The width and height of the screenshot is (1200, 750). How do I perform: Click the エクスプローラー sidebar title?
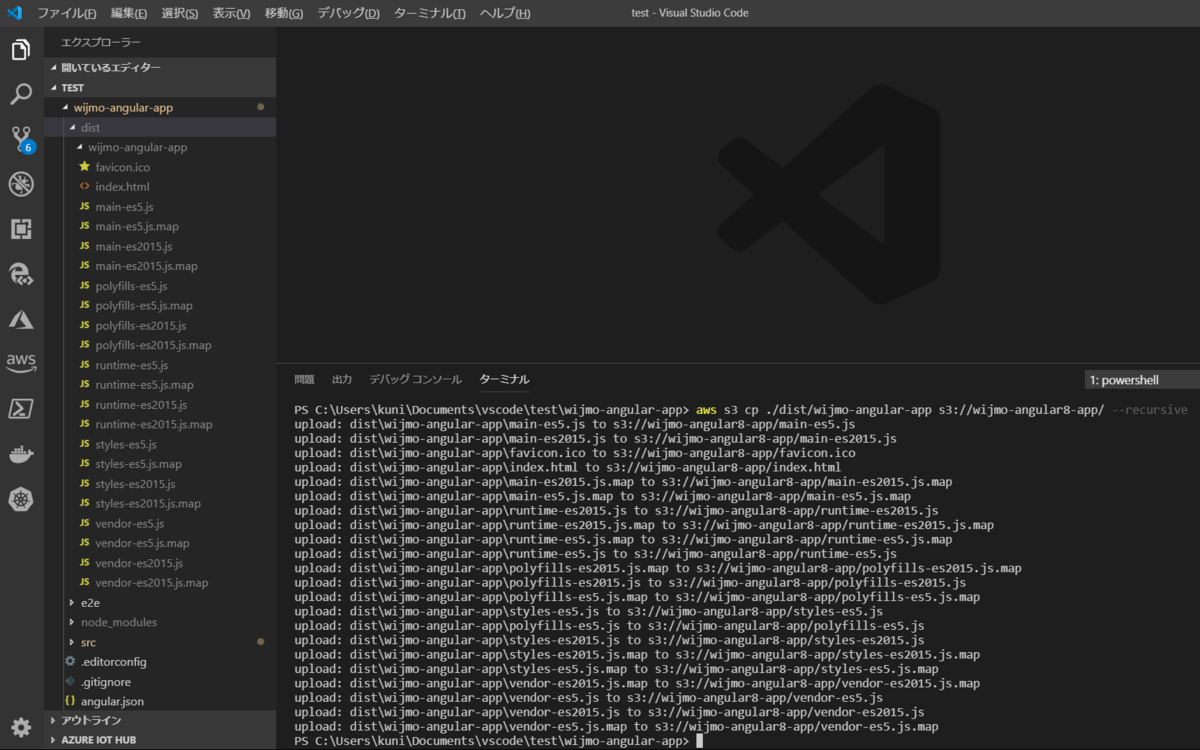coord(101,42)
